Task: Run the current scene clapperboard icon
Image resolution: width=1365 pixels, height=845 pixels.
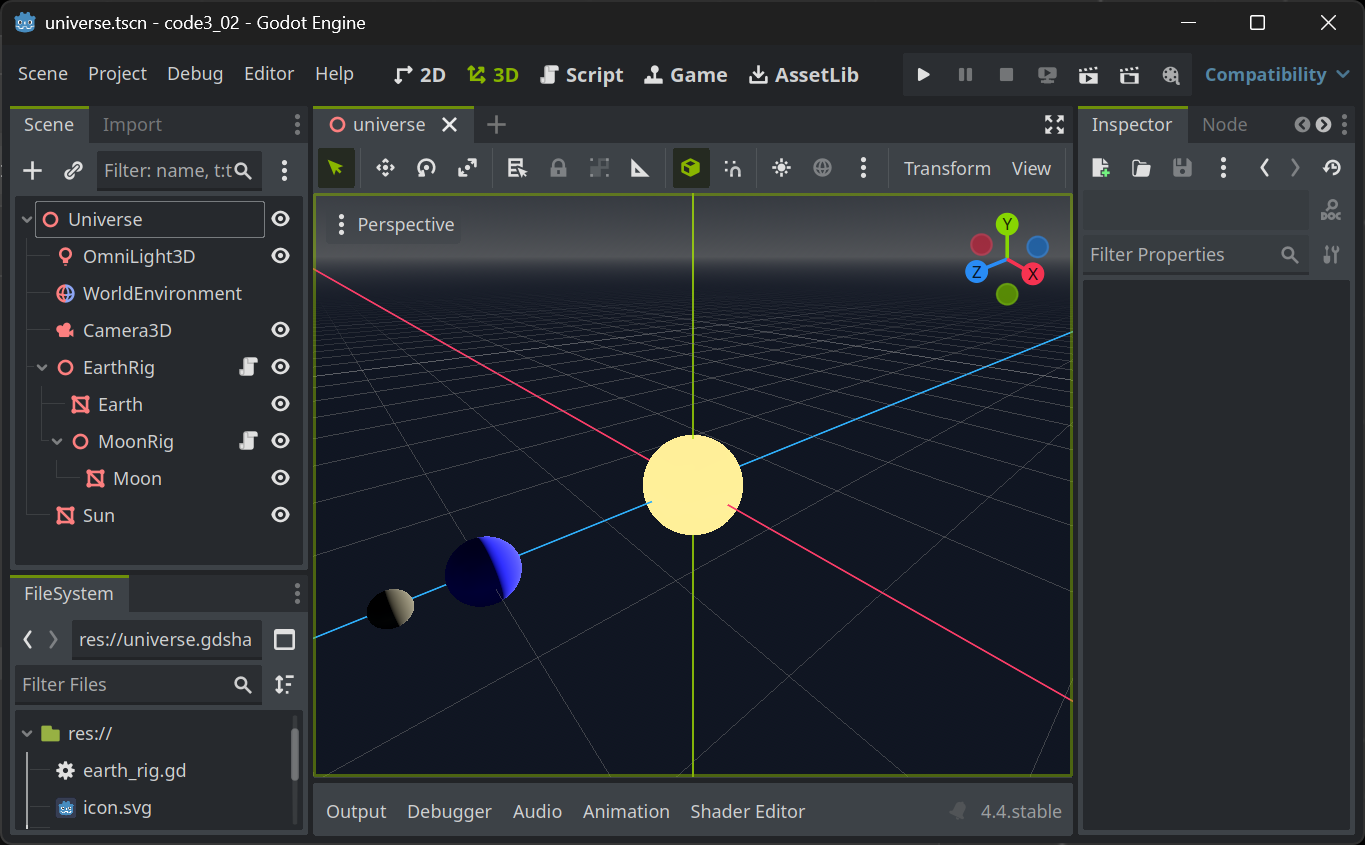Action: 1088,75
